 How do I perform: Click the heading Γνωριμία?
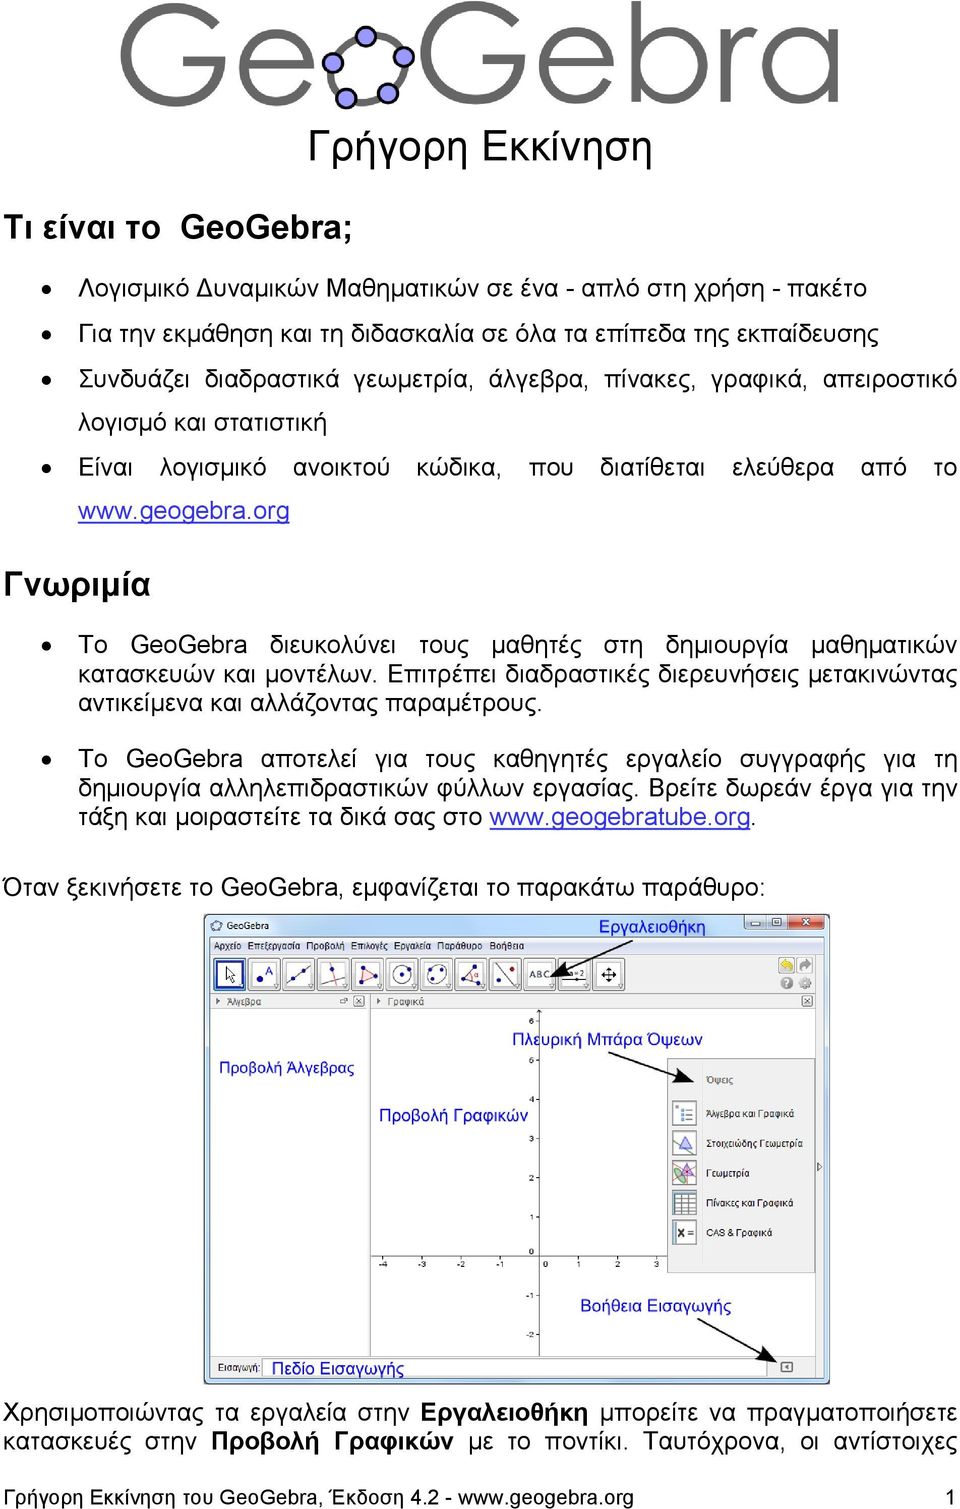tap(77, 584)
